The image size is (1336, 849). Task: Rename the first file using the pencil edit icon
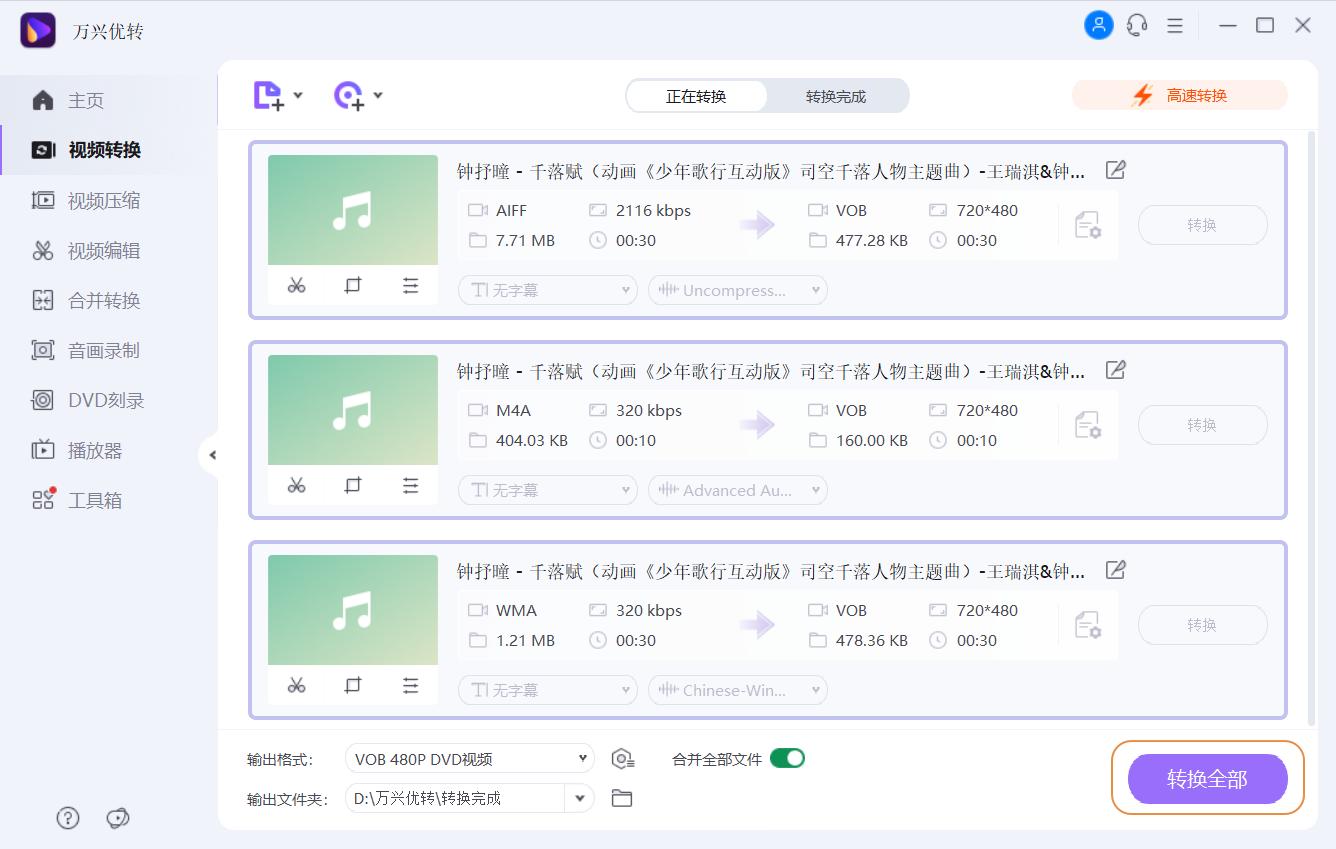1115,170
